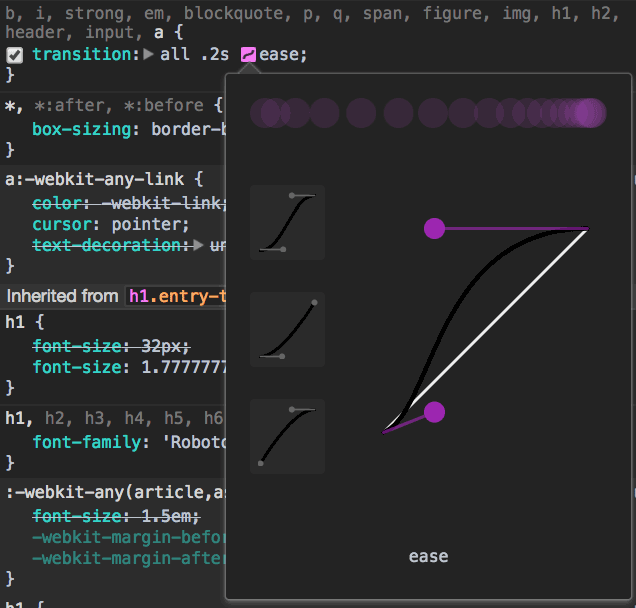Viewport: 636px width, 608px height.
Task: Select the ease-in-out preset curve thumbnail
Action: point(287,222)
